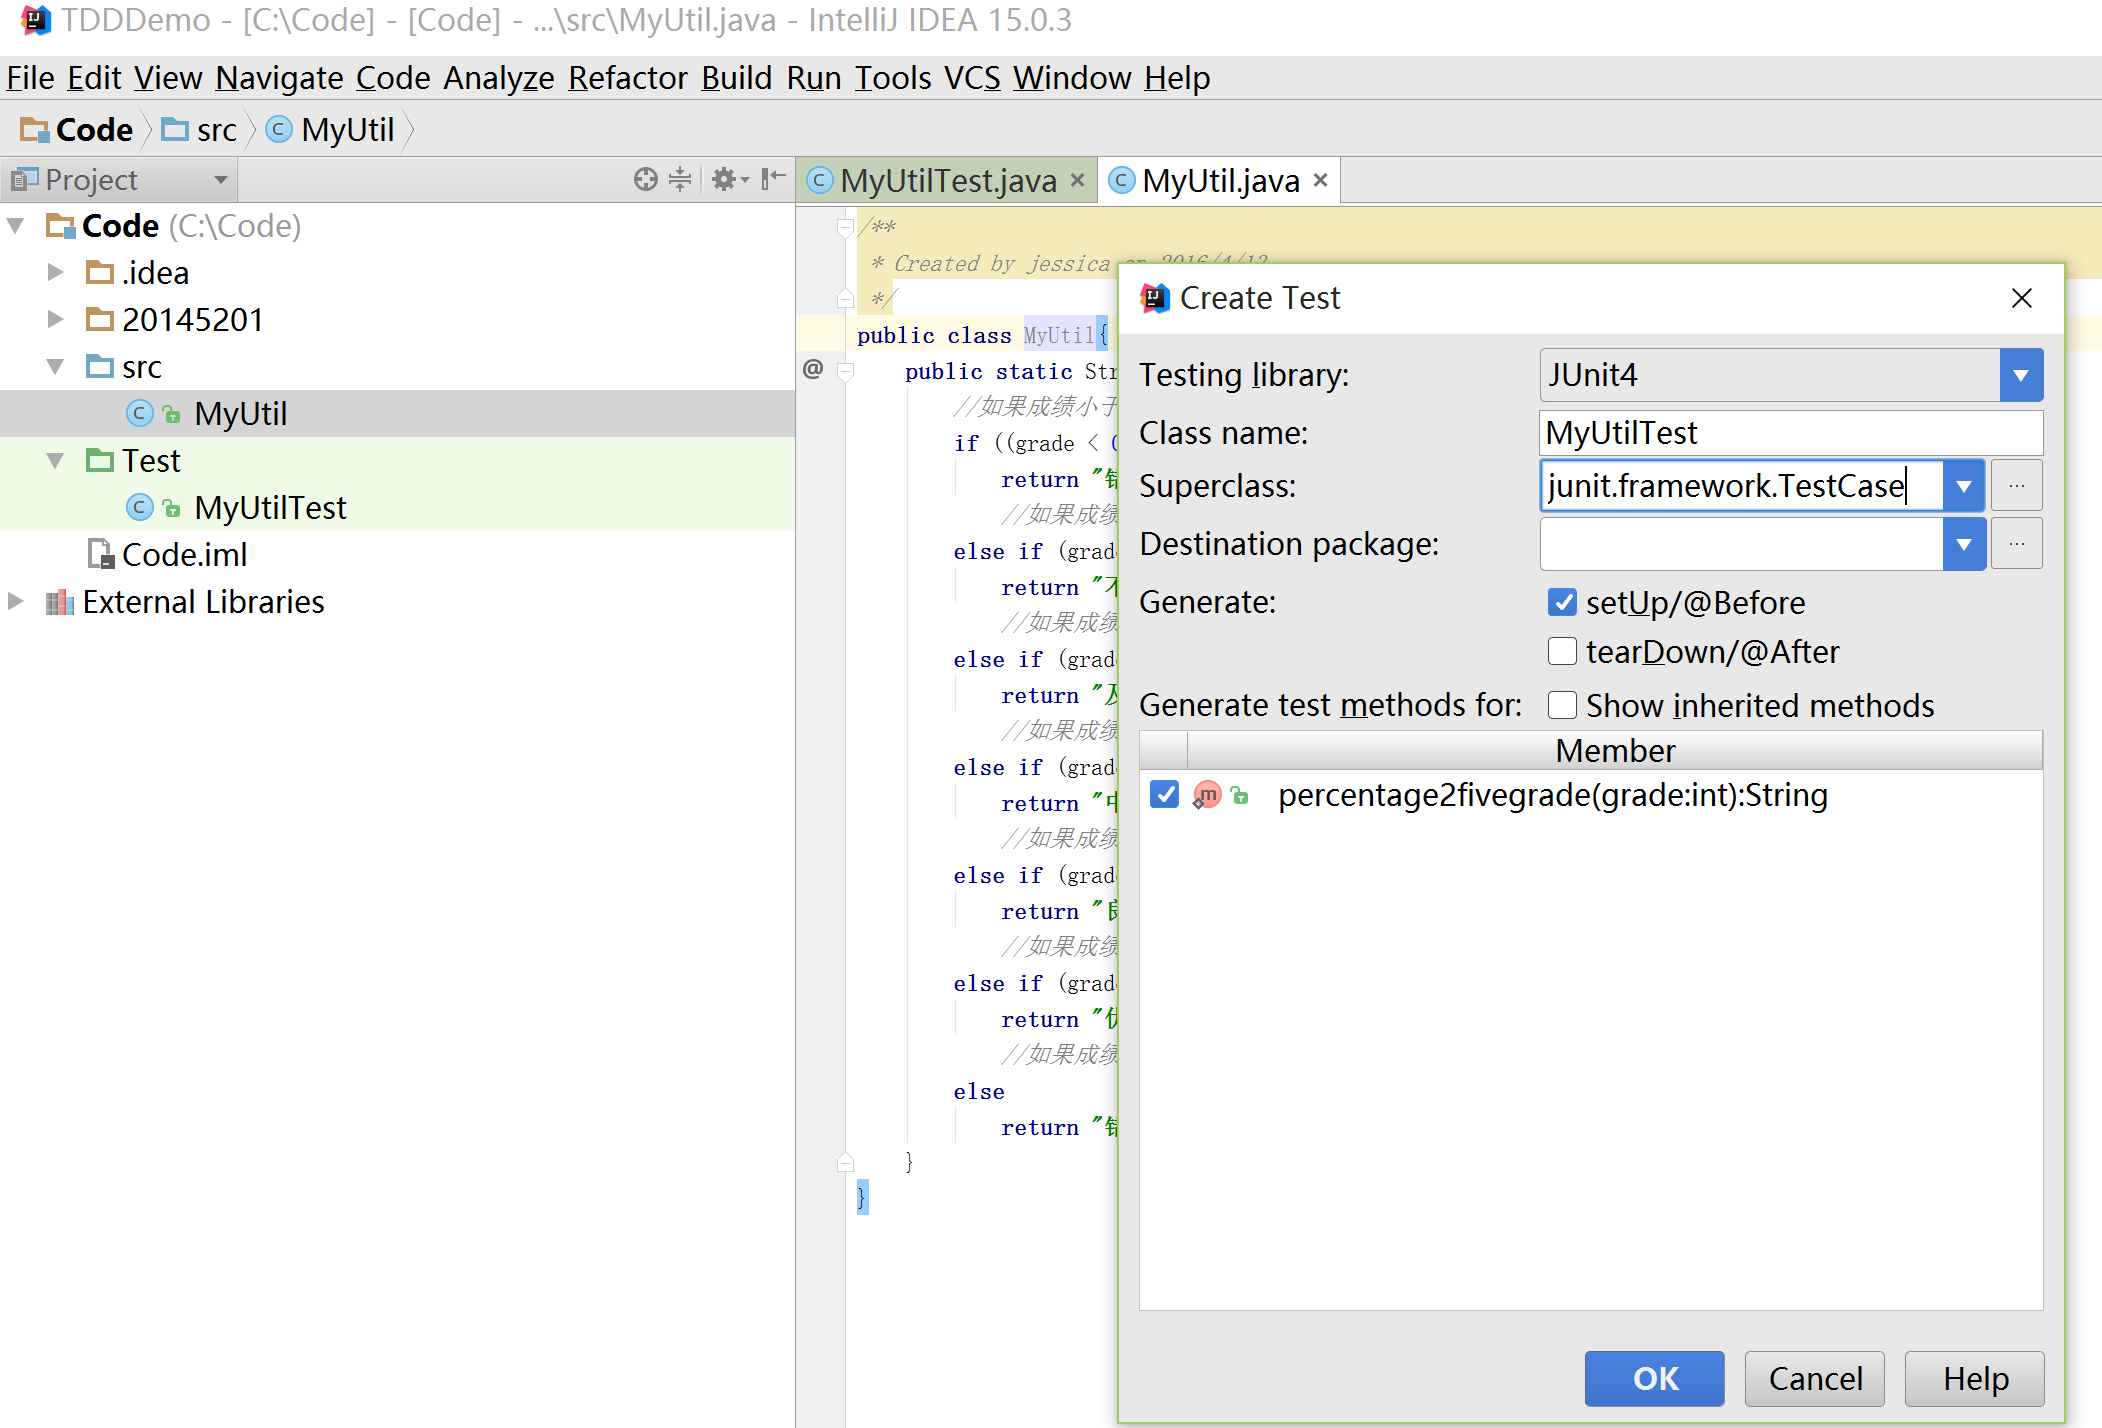Open the Superclass dropdown arrow

tap(1964, 486)
